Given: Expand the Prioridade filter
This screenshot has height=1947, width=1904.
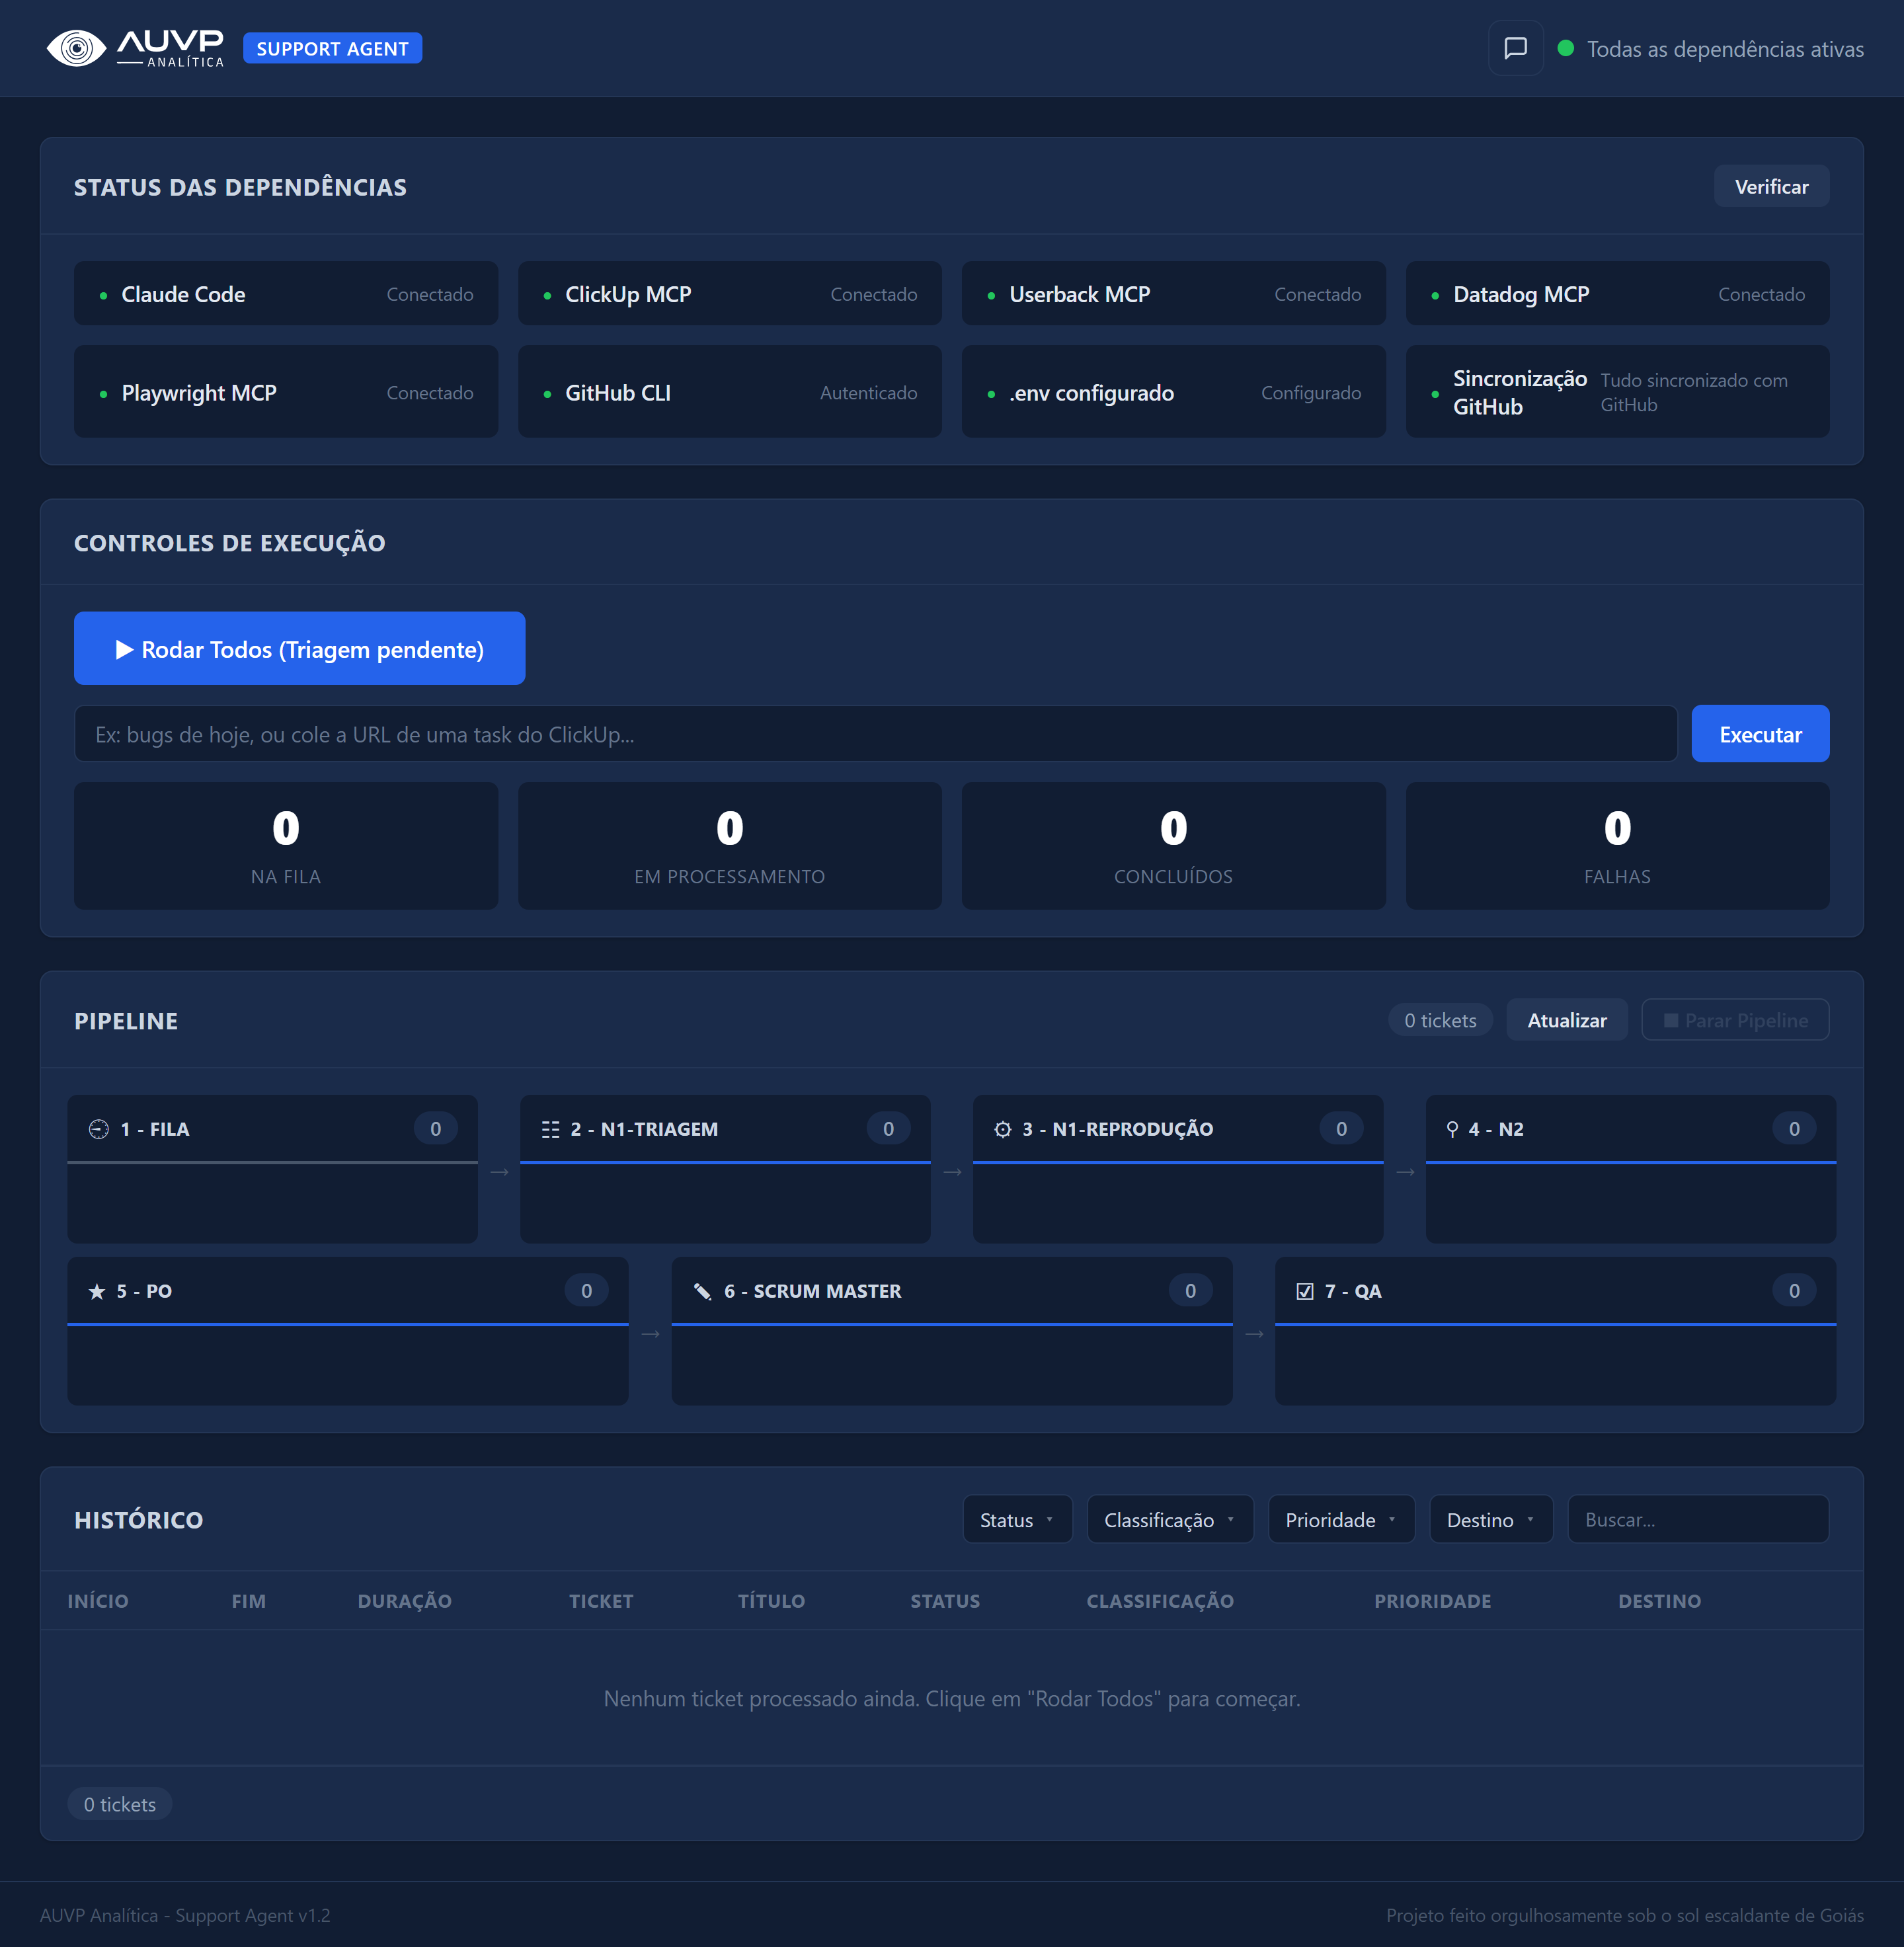Looking at the screenshot, I should pos(1340,1519).
